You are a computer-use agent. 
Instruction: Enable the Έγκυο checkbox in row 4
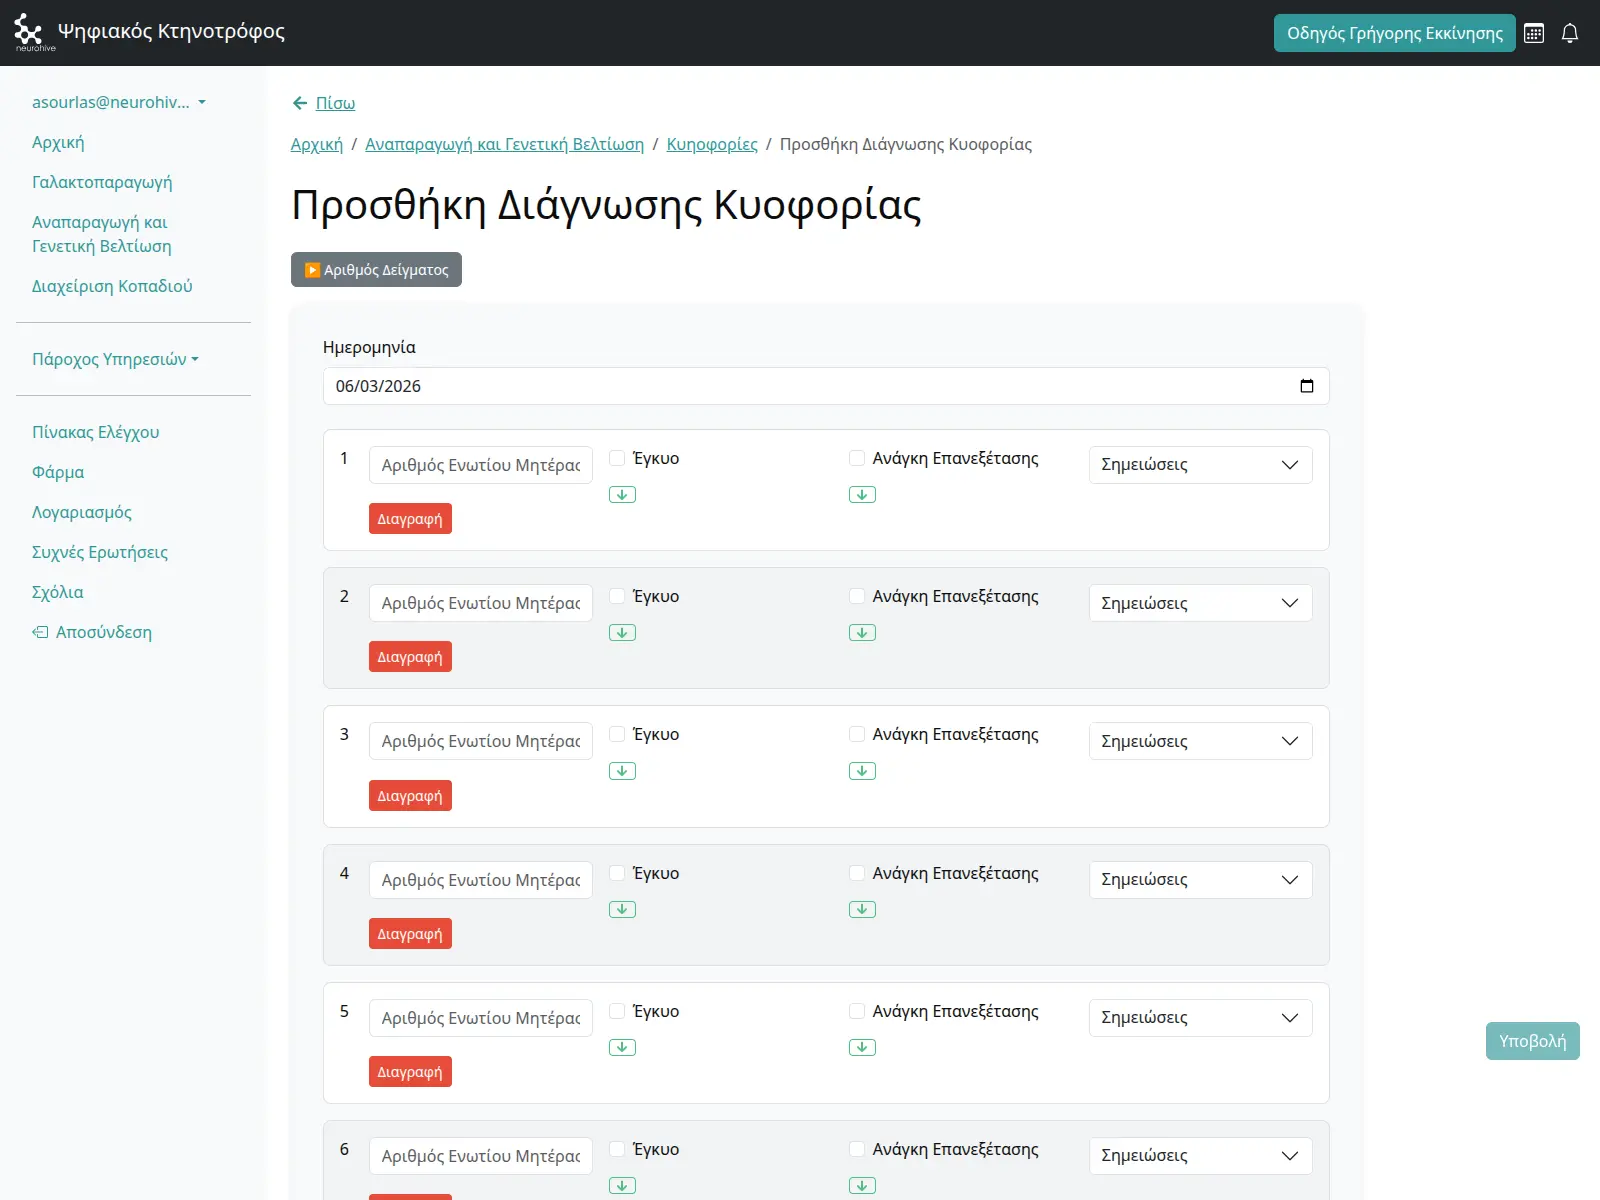[x=618, y=873]
